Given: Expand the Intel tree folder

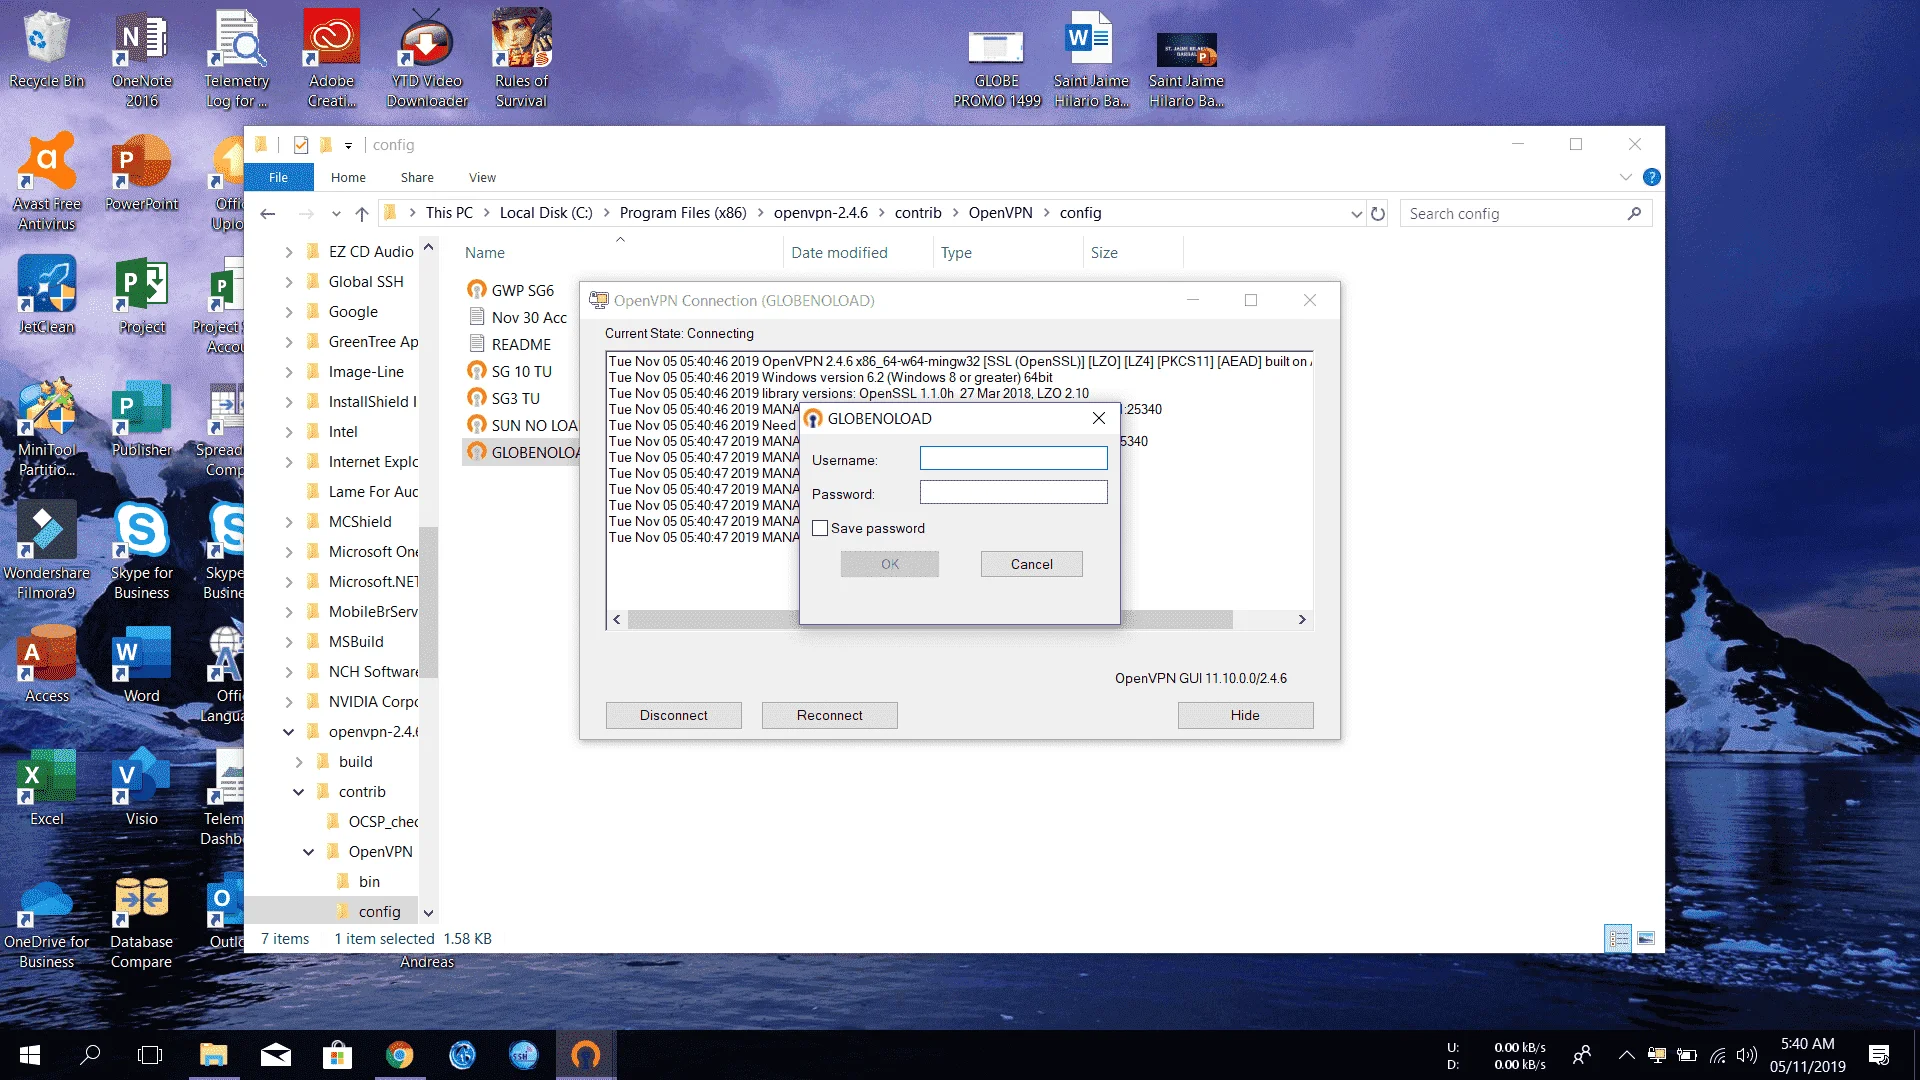Looking at the screenshot, I should pos(289,432).
